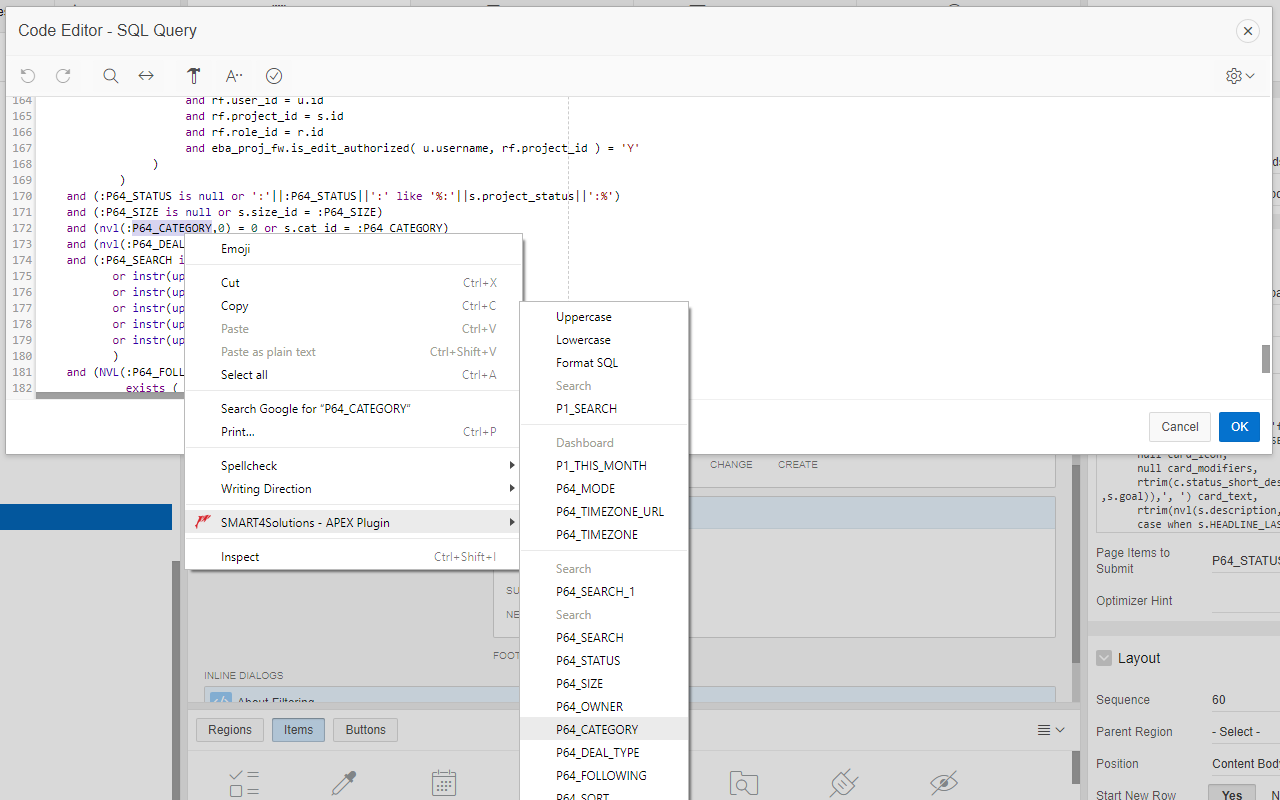Click the code editor vertical scrollbar
1280x800 pixels.
tap(1265, 358)
